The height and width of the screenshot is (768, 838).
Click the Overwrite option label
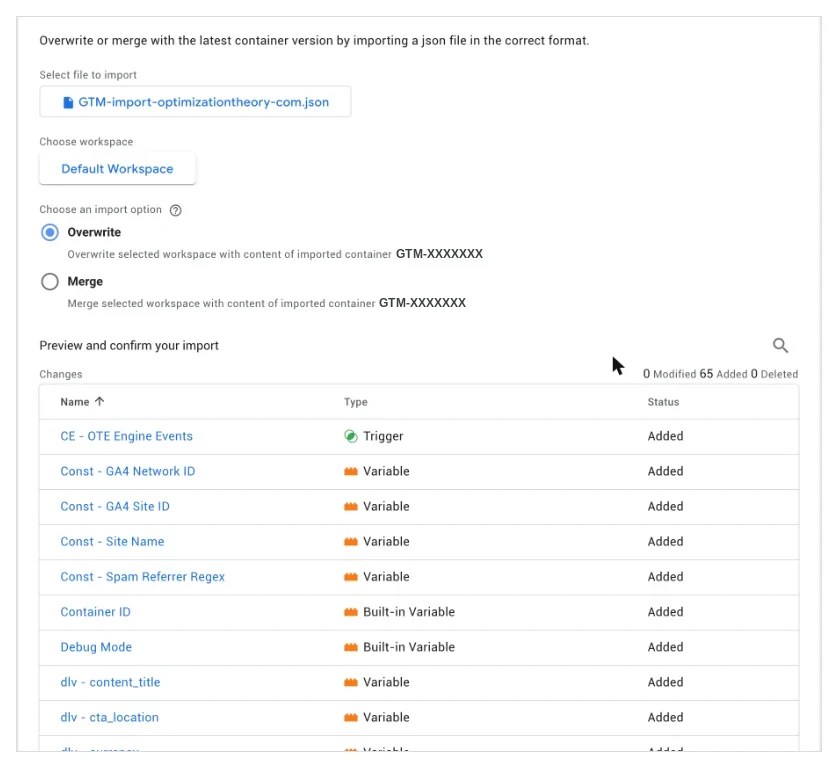94,232
